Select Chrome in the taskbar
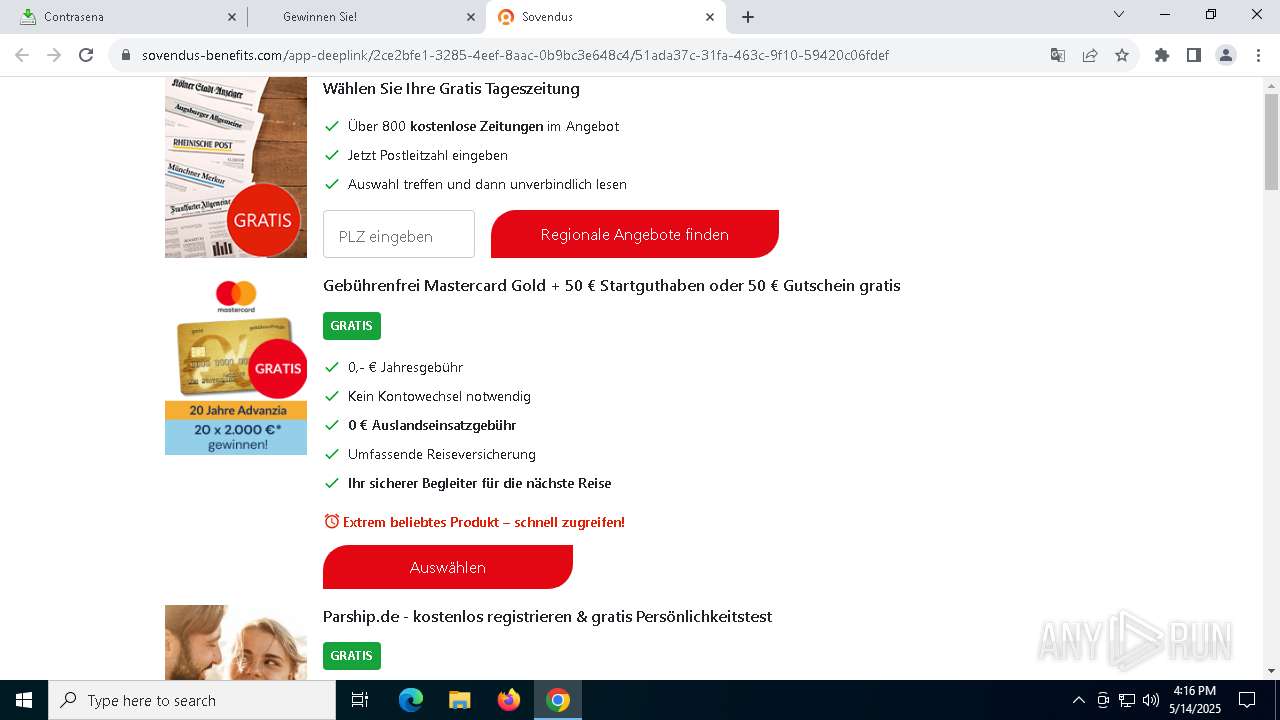 558,700
